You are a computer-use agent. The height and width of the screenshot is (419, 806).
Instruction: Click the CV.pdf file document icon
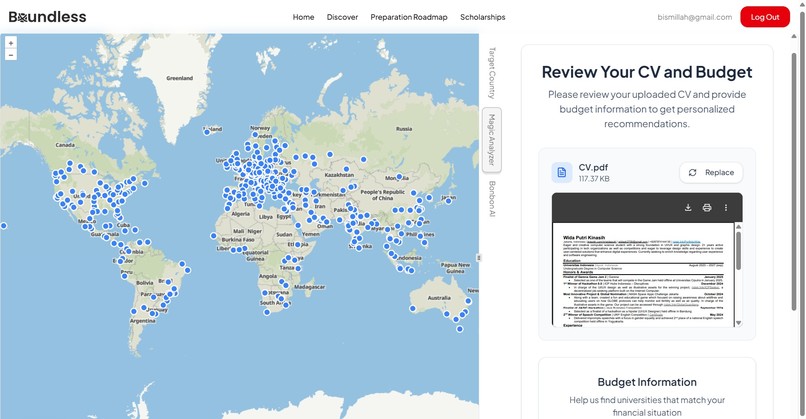[562, 173]
